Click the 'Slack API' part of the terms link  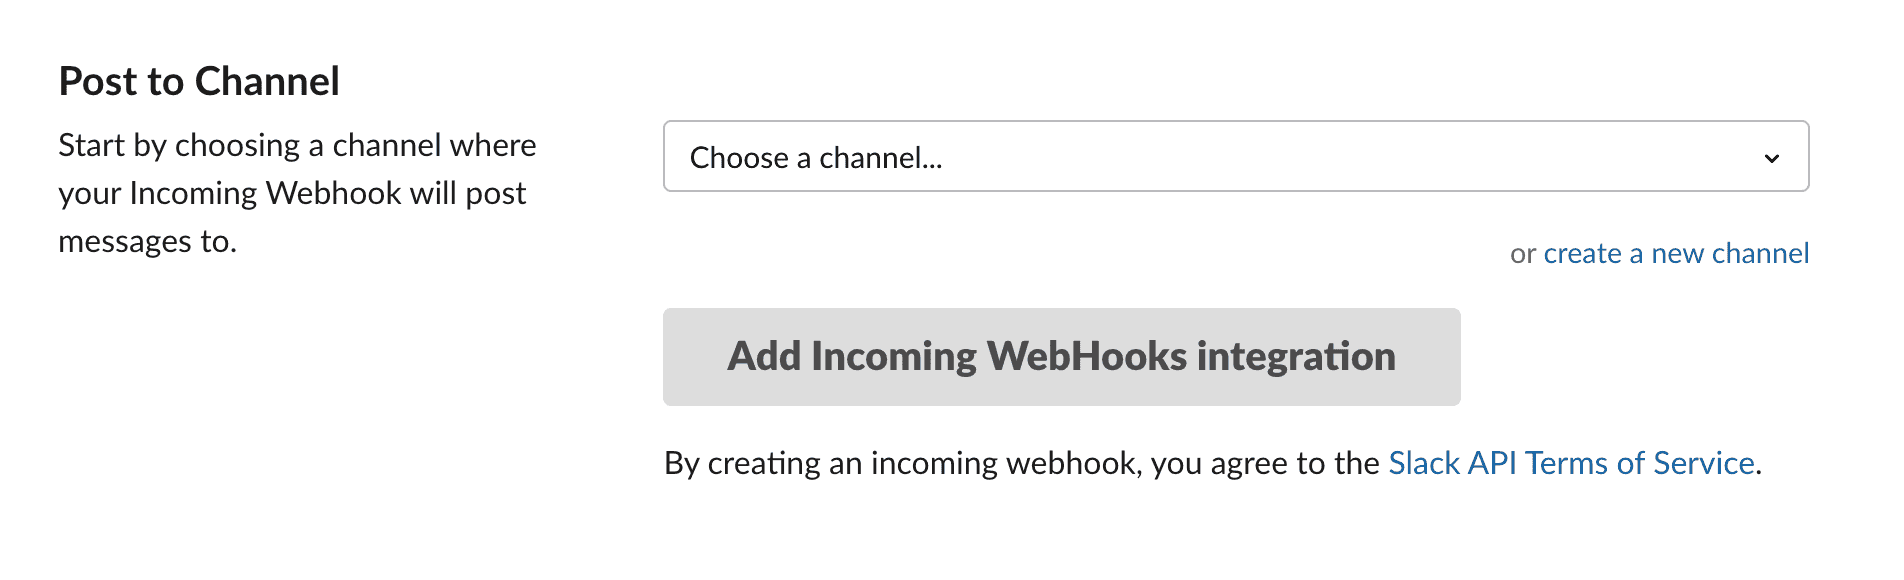1452,463
